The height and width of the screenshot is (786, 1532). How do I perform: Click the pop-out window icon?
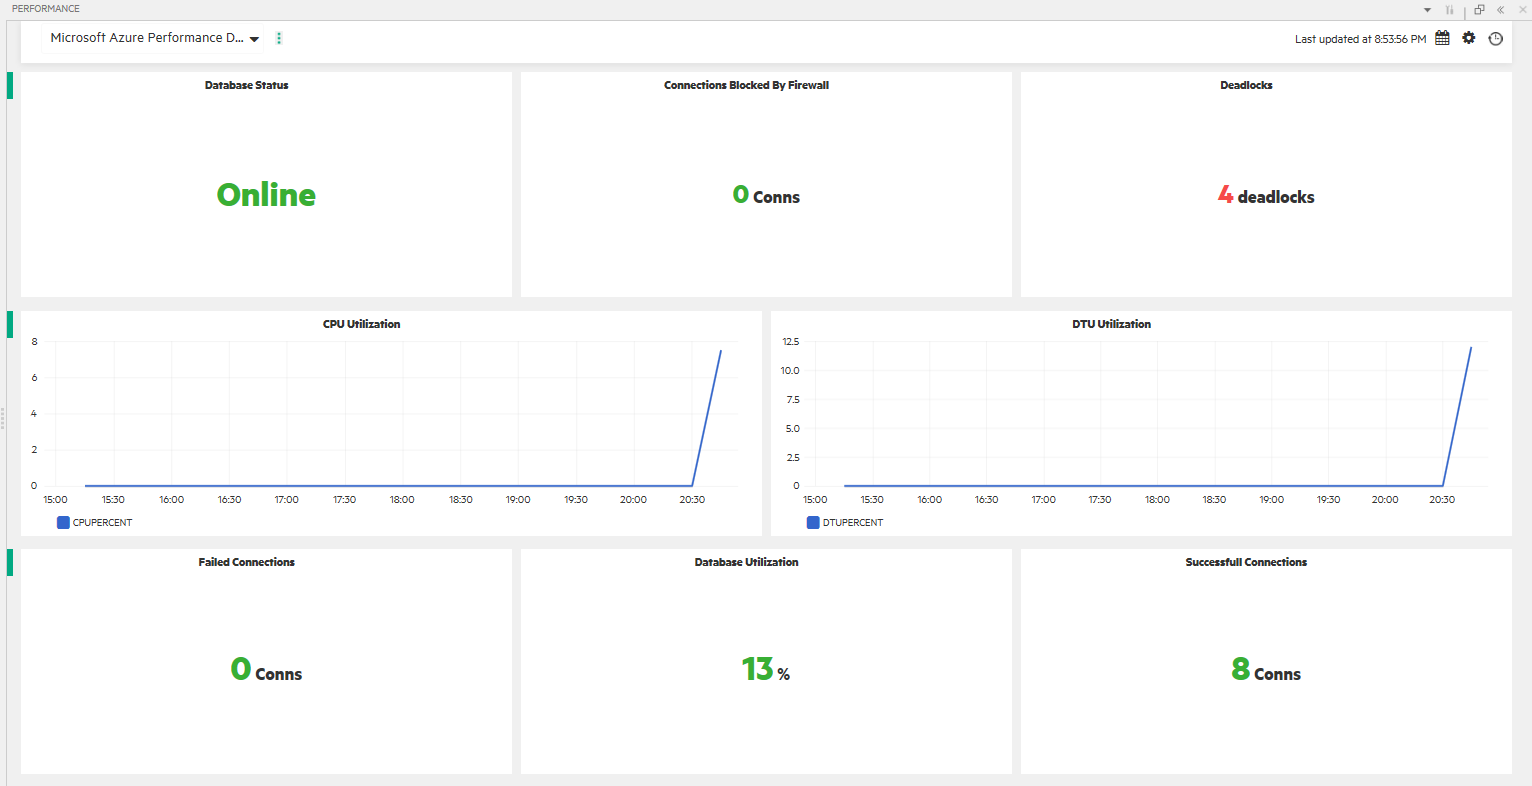pyautogui.click(x=1478, y=9)
